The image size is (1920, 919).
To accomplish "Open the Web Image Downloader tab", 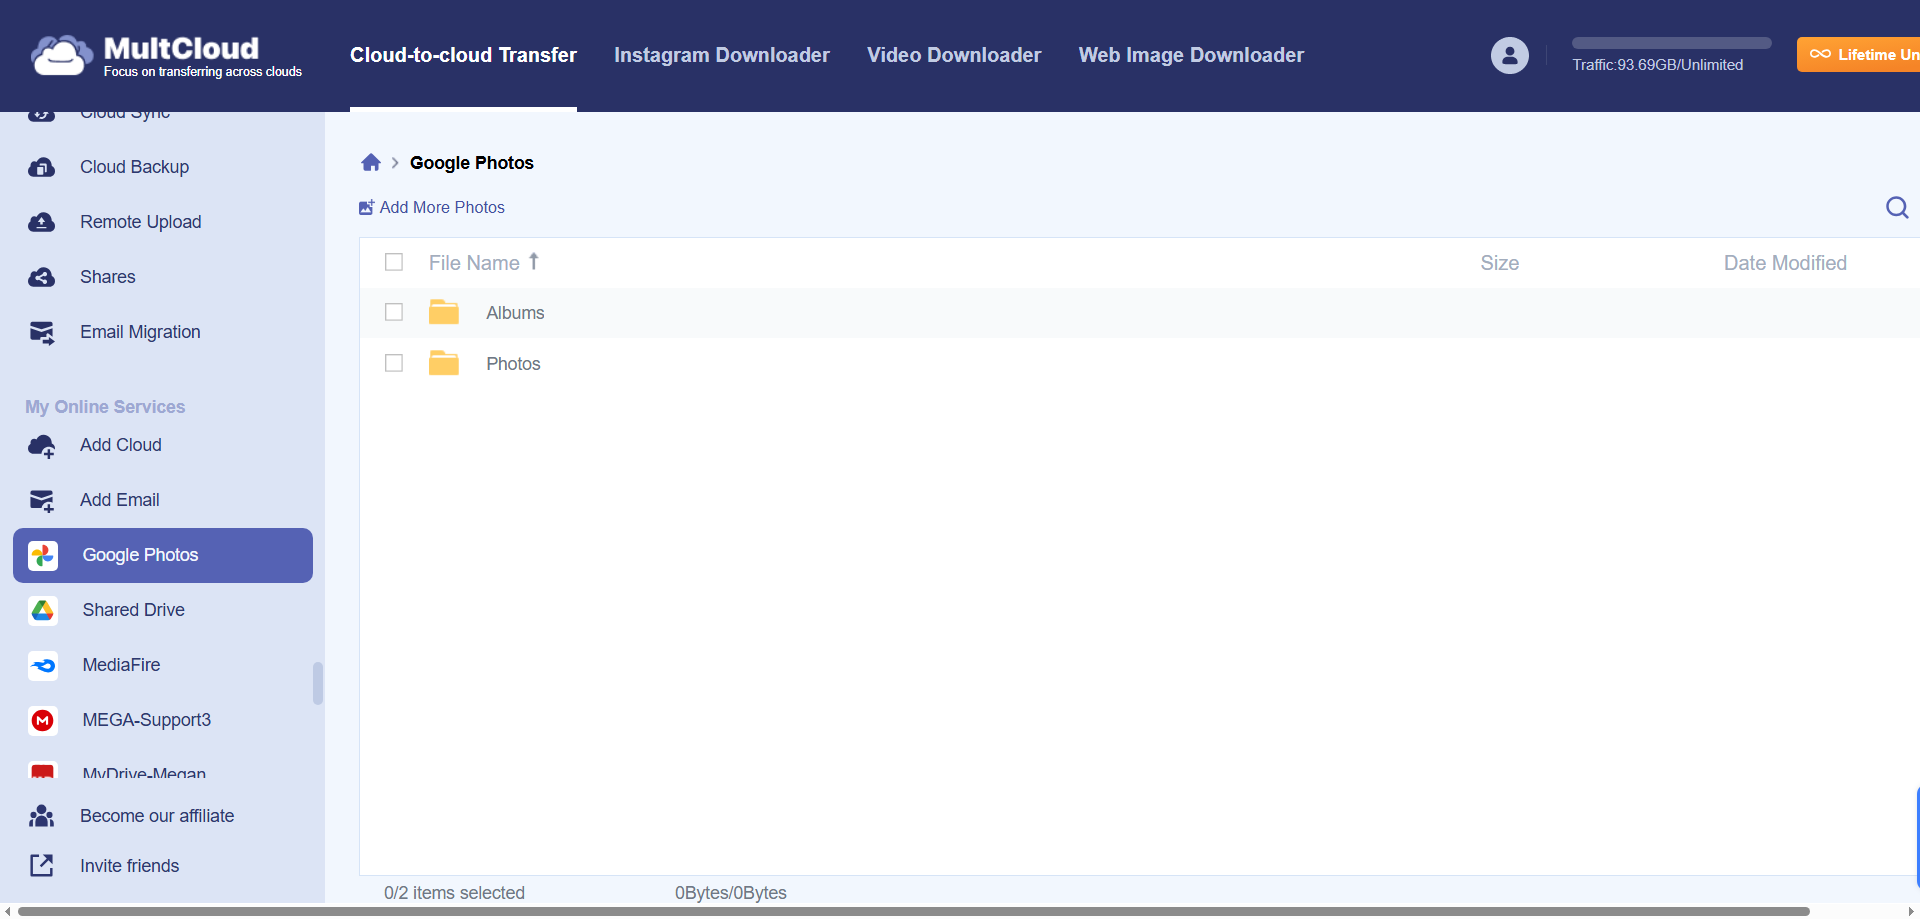I will click(1191, 55).
